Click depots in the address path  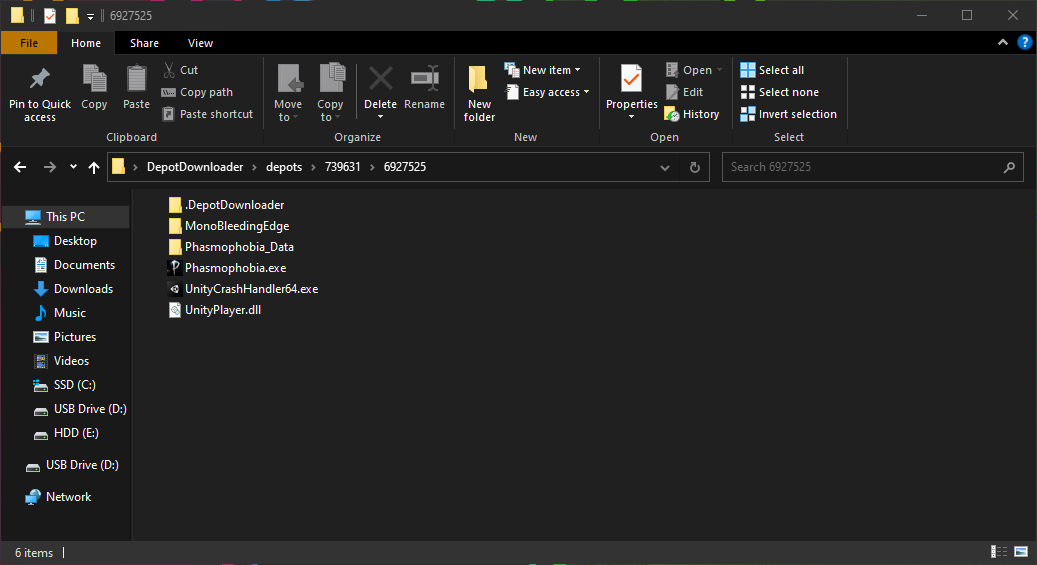pyautogui.click(x=284, y=167)
